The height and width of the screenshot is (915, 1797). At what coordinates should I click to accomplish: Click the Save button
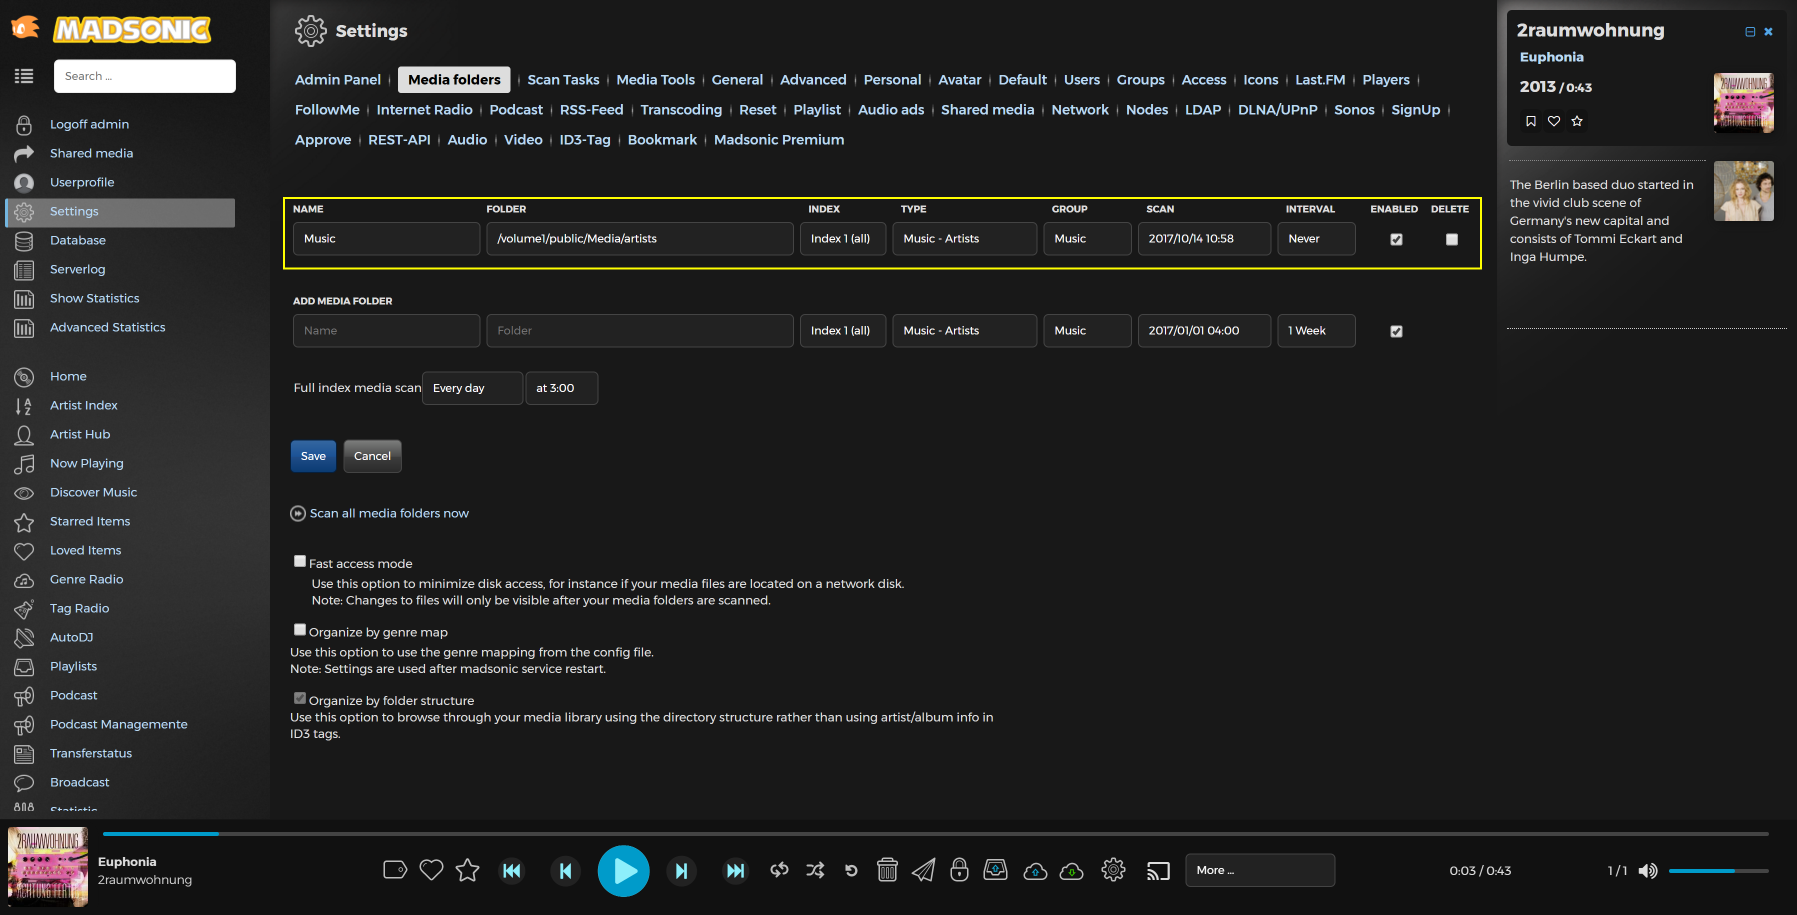(313, 456)
